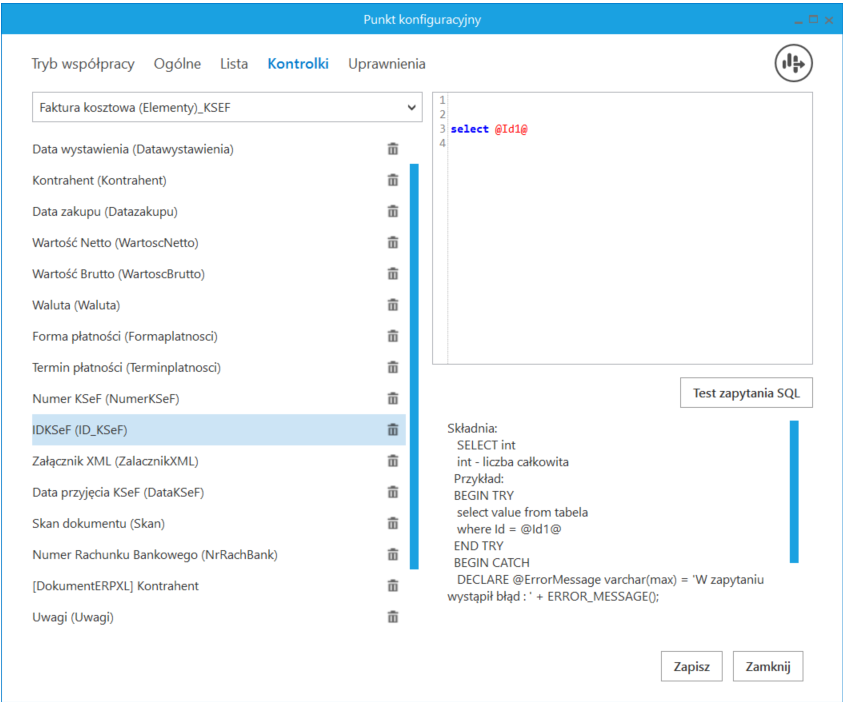Image resolution: width=843 pixels, height=702 pixels.
Task: Remove the Załącznik XML control
Action: point(393,461)
